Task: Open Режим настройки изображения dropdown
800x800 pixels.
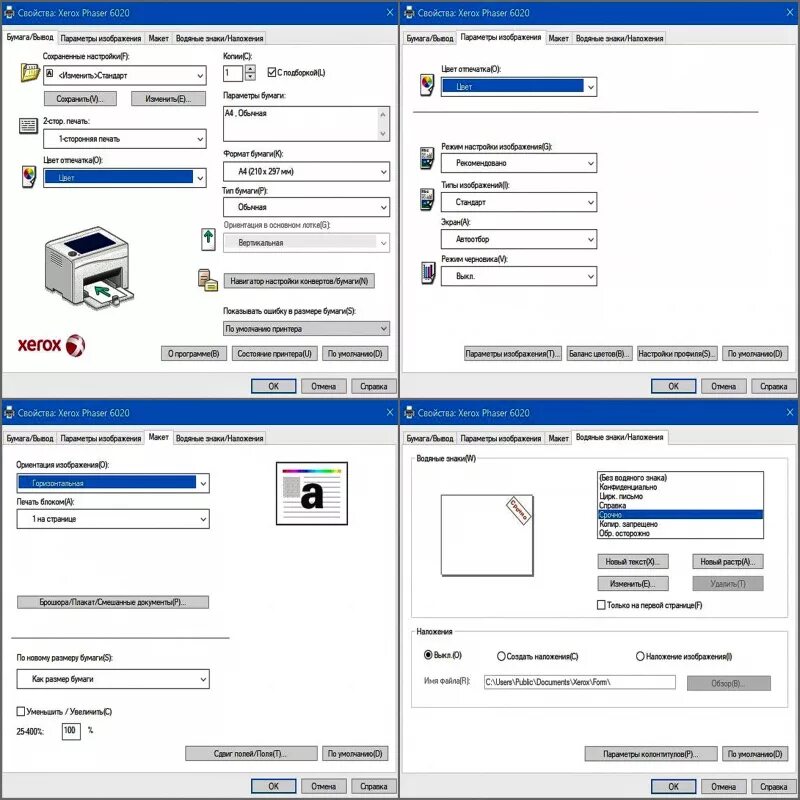Action: point(519,163)
